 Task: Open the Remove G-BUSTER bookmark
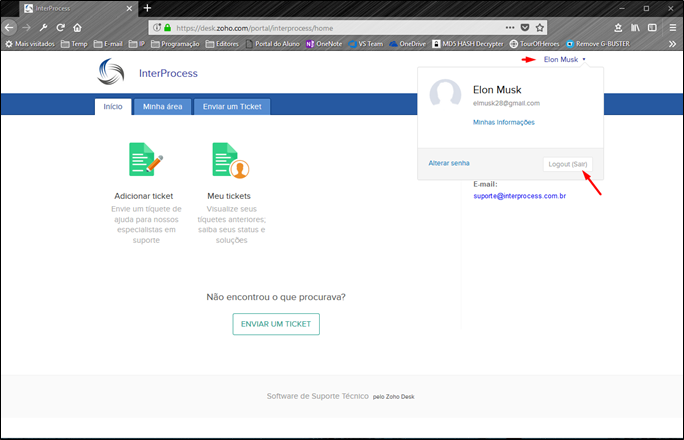click(x=598, y=44)
